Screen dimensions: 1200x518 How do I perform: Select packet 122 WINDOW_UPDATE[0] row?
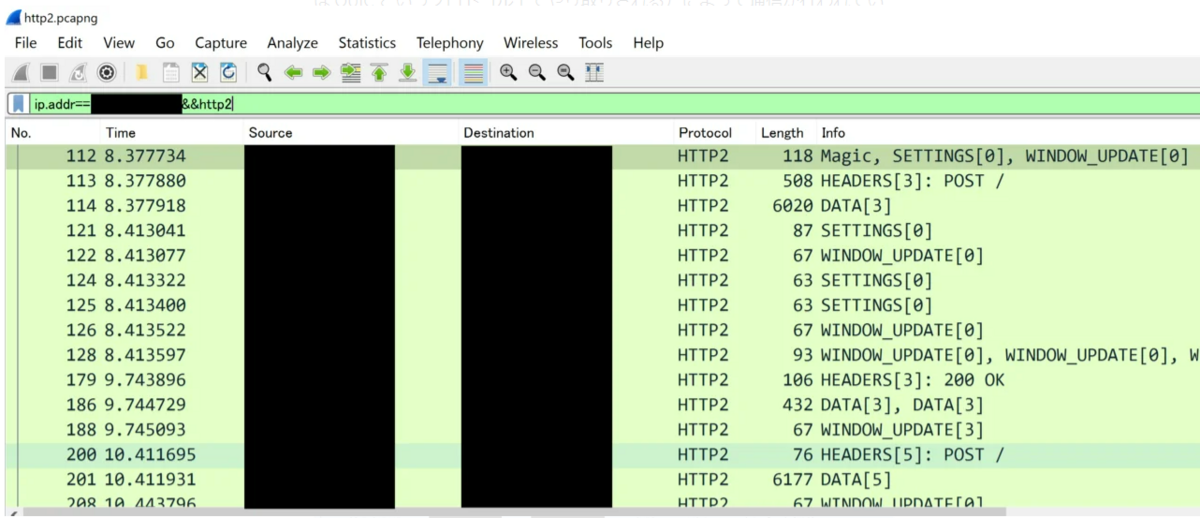pos(602,256)
